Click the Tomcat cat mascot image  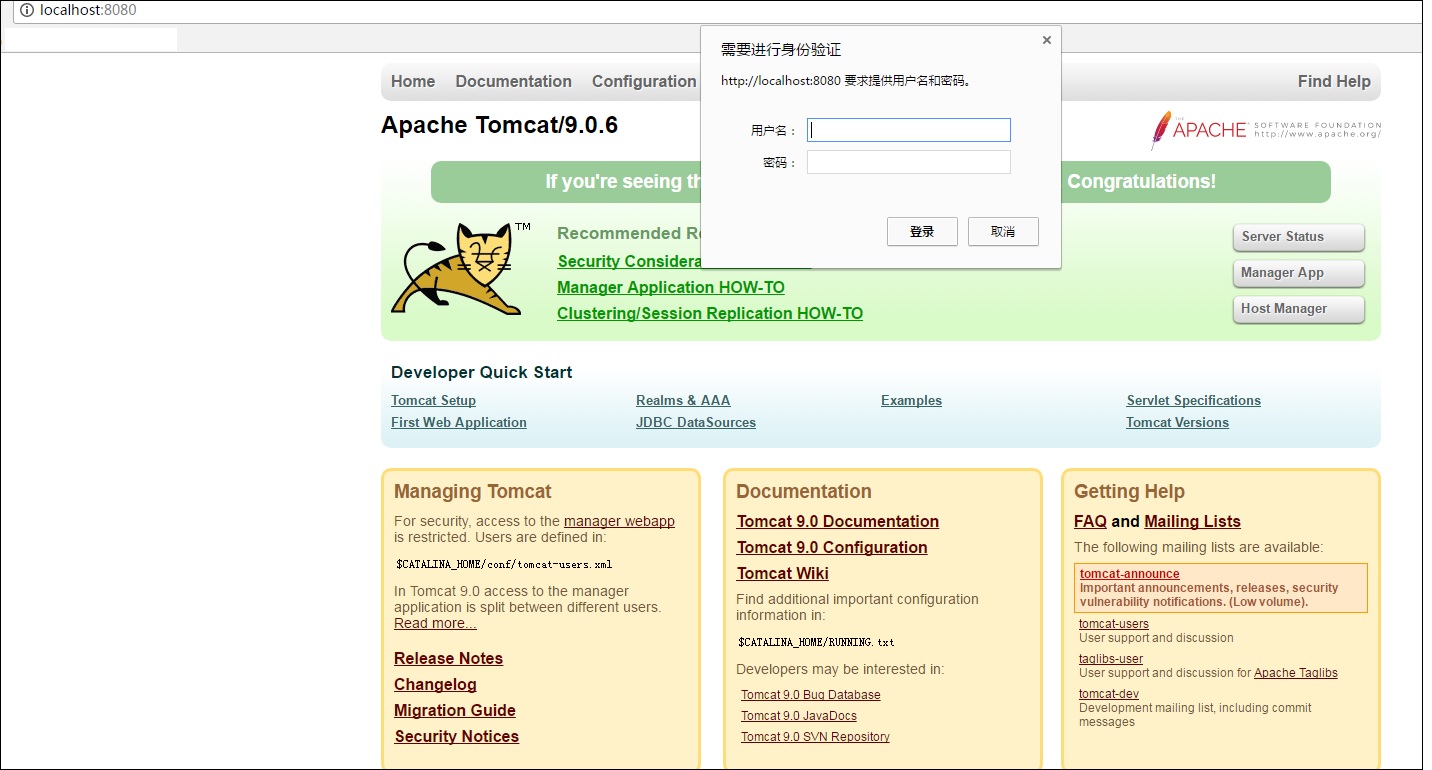[x=461, y=269]
